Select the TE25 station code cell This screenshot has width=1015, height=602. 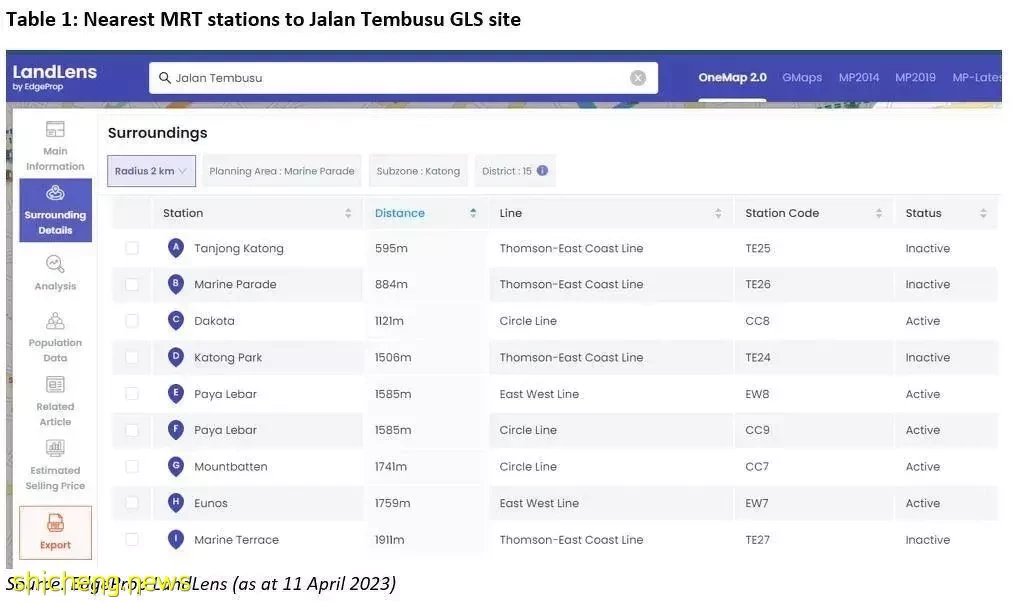(758, 248)
